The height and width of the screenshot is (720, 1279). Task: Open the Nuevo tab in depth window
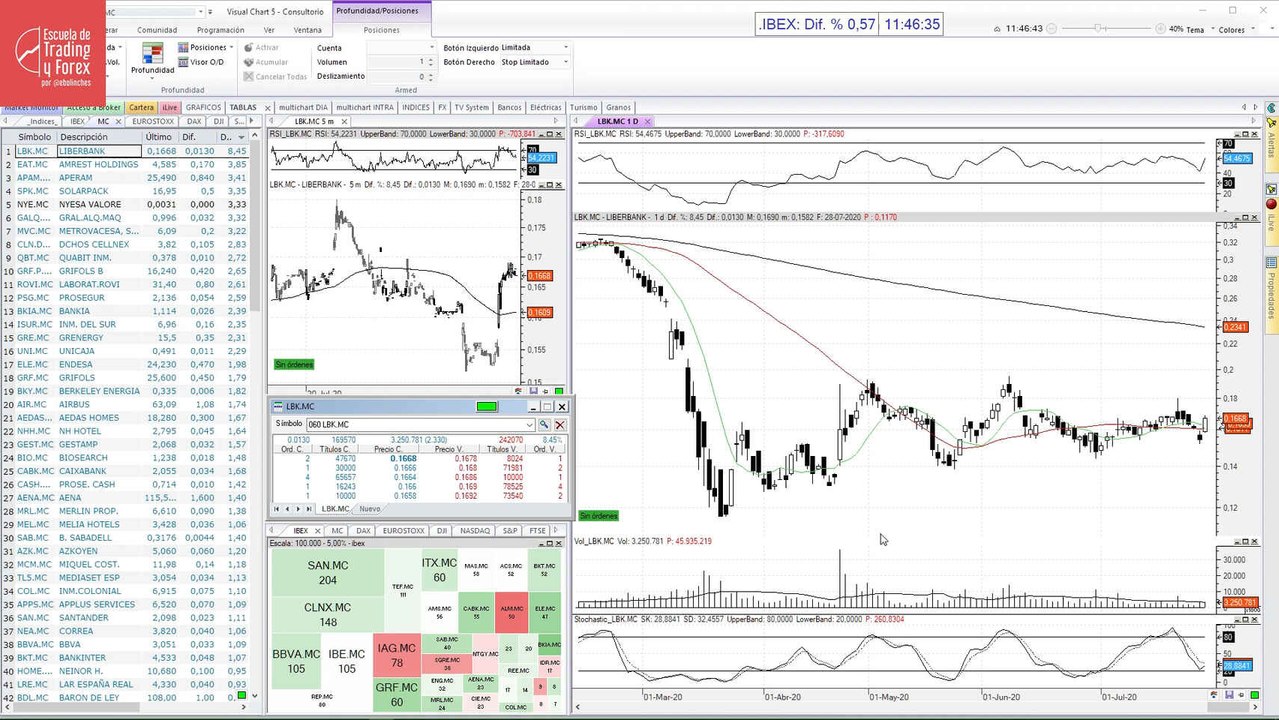click(x=369, y=509)
